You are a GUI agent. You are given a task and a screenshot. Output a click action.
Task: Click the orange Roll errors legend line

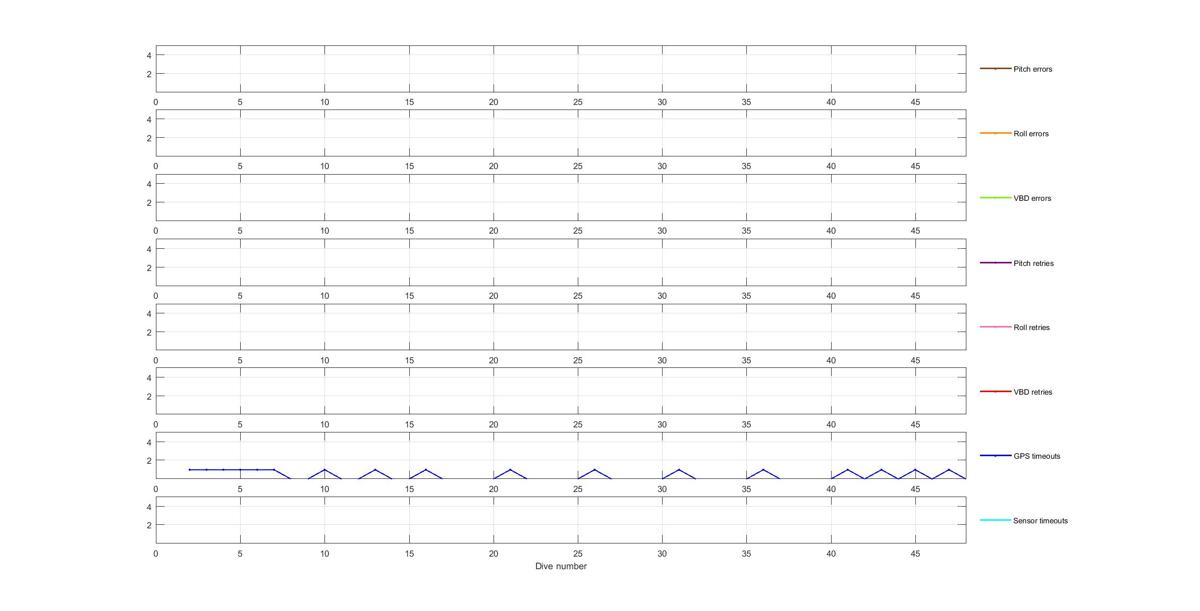point(995,133)
